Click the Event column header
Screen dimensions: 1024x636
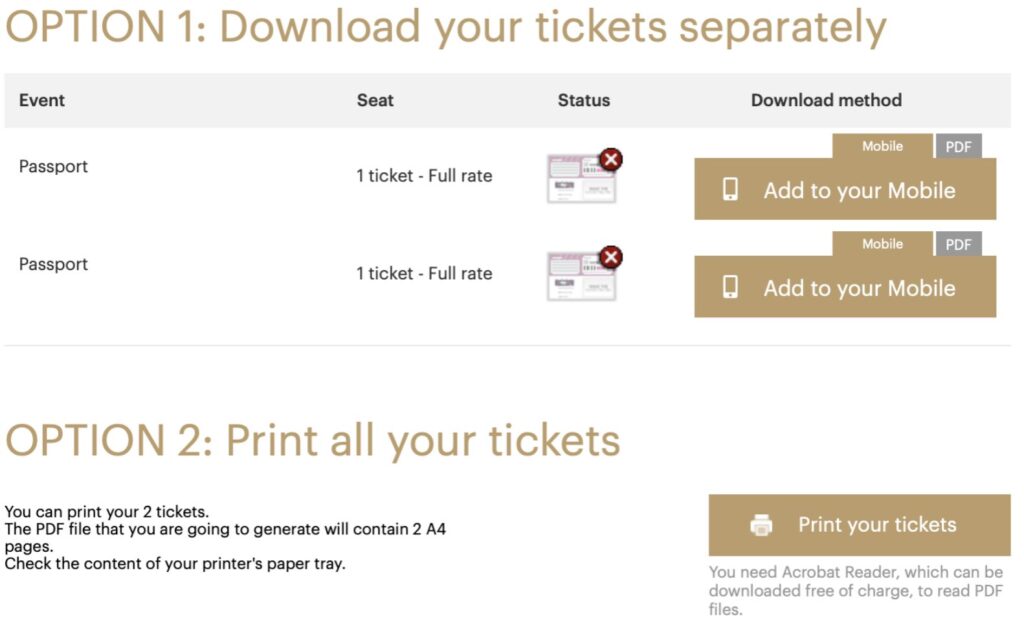42,100
